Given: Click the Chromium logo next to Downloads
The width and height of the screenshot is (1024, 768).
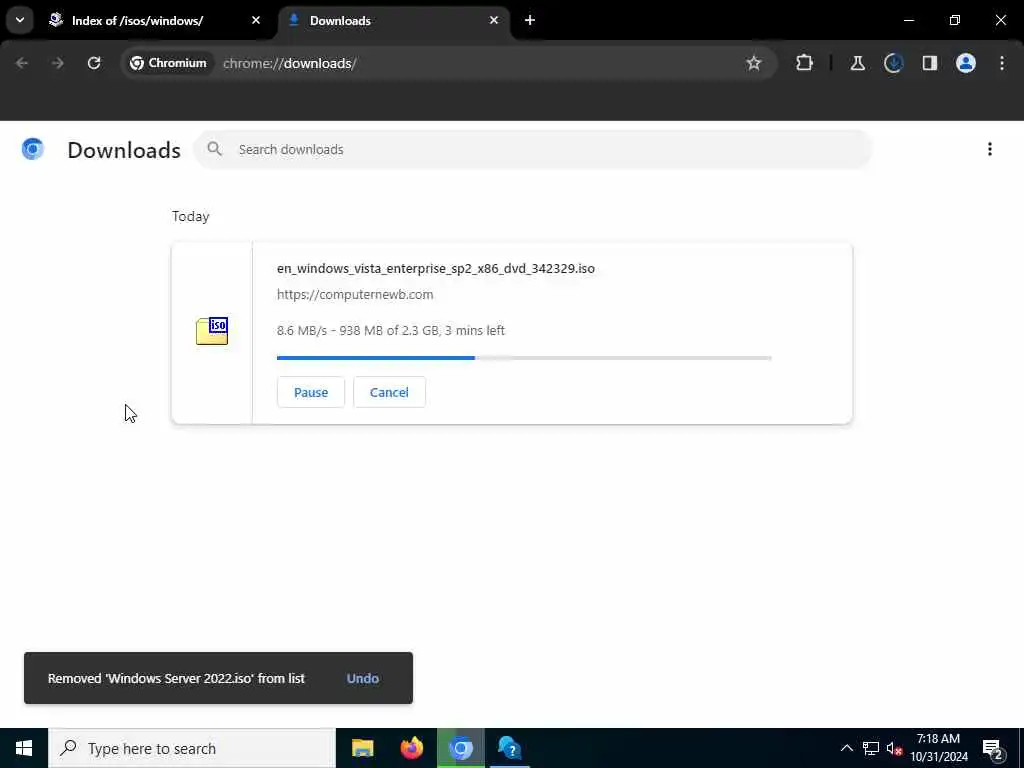Looking at the screenshot, I should (33, 149).
